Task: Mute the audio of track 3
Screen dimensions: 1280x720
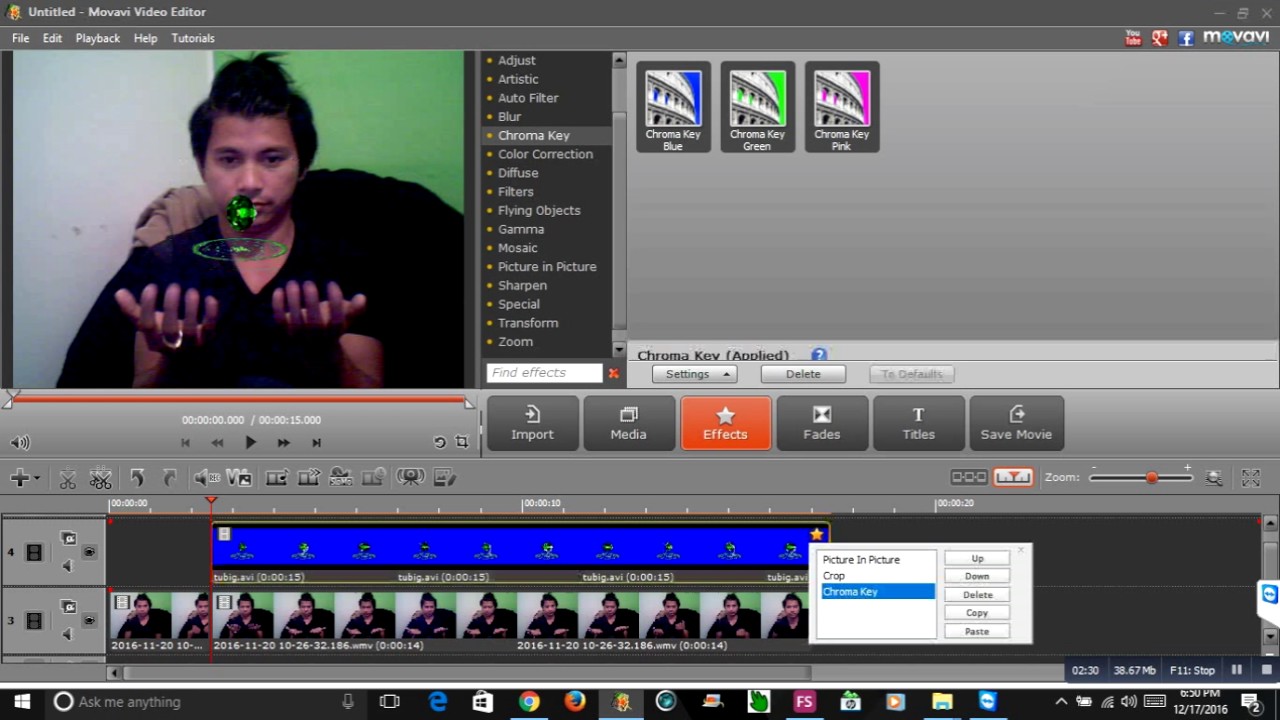Action: pos(68,634)
